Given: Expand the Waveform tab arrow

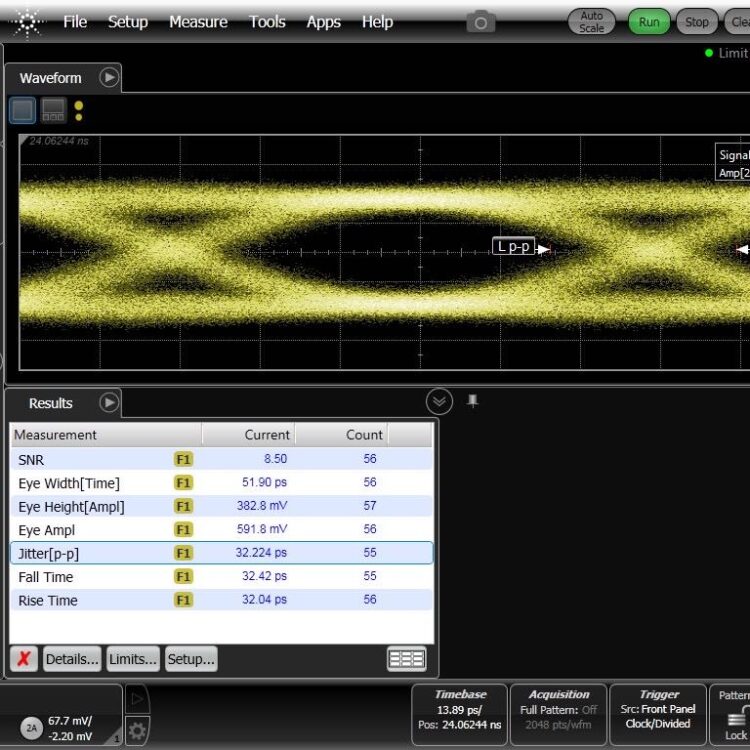Looking at the screenshot, I should pos(109,77).
